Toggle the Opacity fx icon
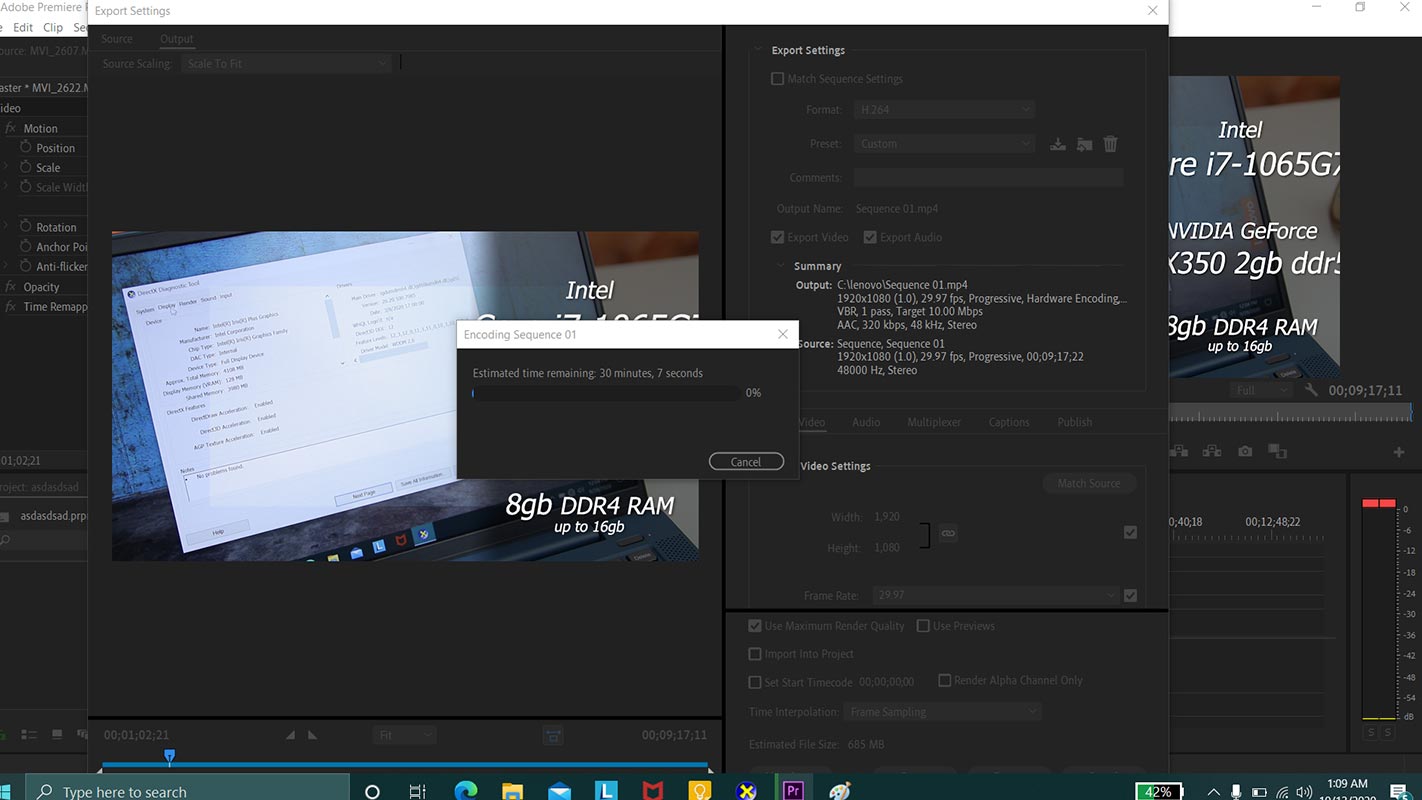Screen dimensions: 1422x800 [x=10, y=287]
